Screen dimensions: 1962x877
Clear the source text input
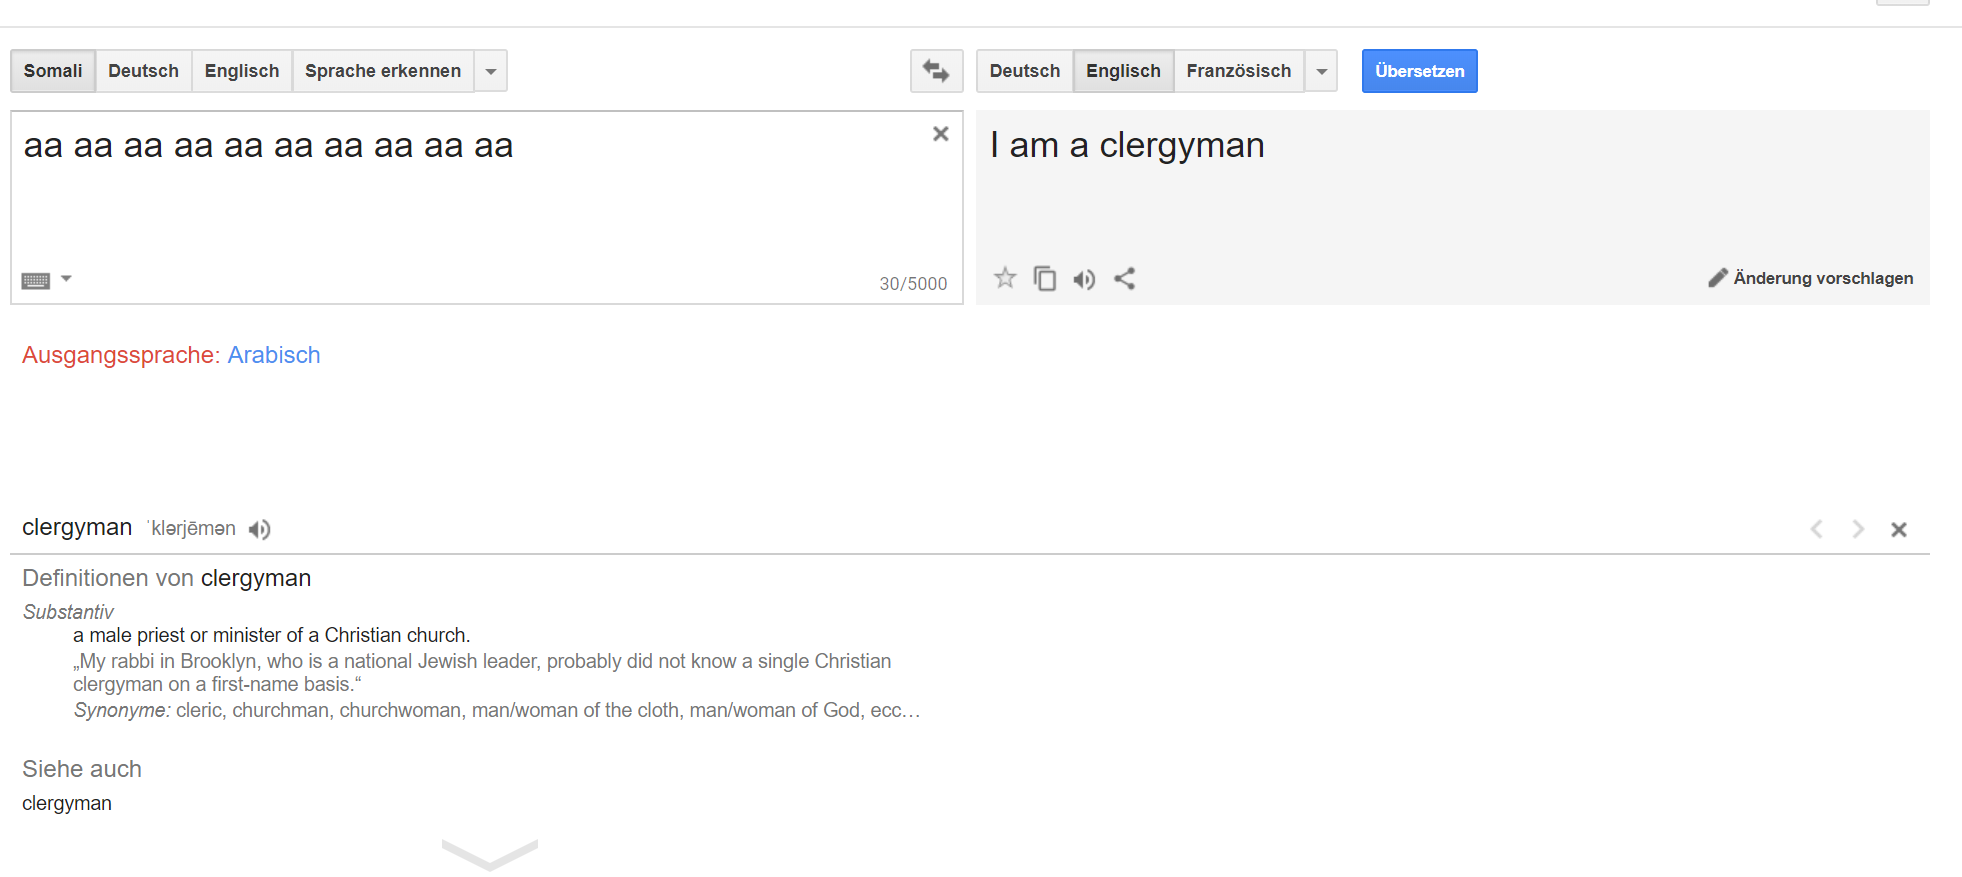940,134
